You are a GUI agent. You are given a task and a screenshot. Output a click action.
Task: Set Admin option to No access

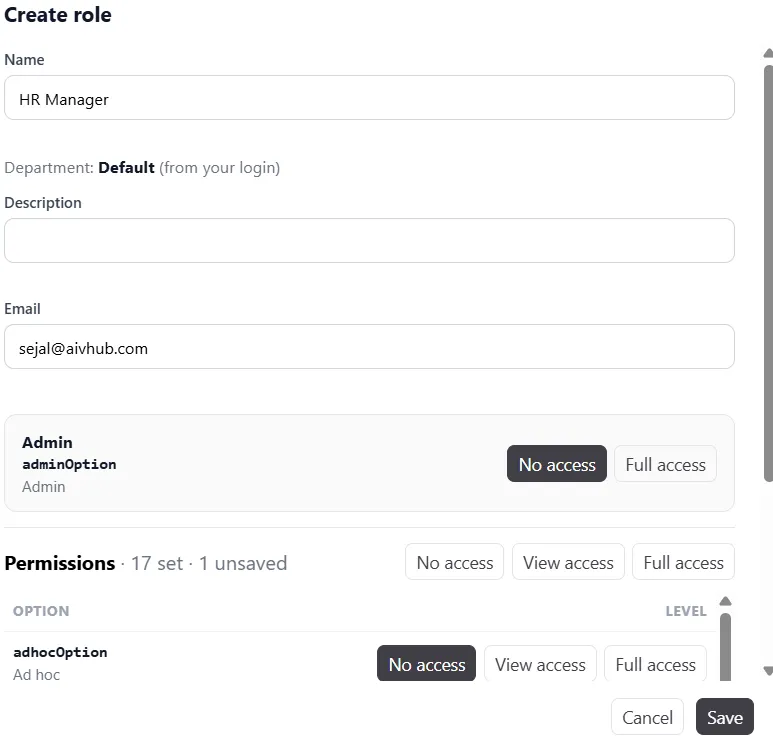(x=557, y=464)
